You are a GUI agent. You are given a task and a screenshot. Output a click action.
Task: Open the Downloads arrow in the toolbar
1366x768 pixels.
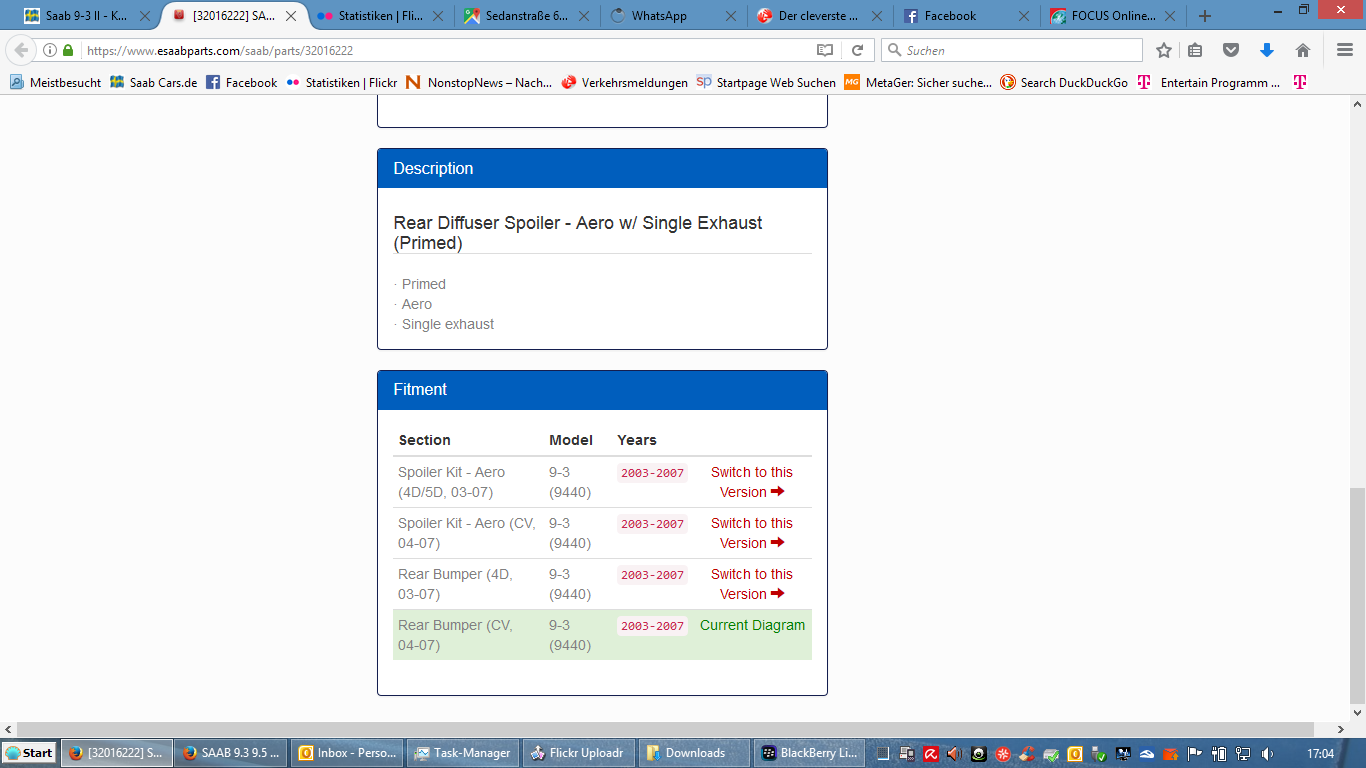1267,50
